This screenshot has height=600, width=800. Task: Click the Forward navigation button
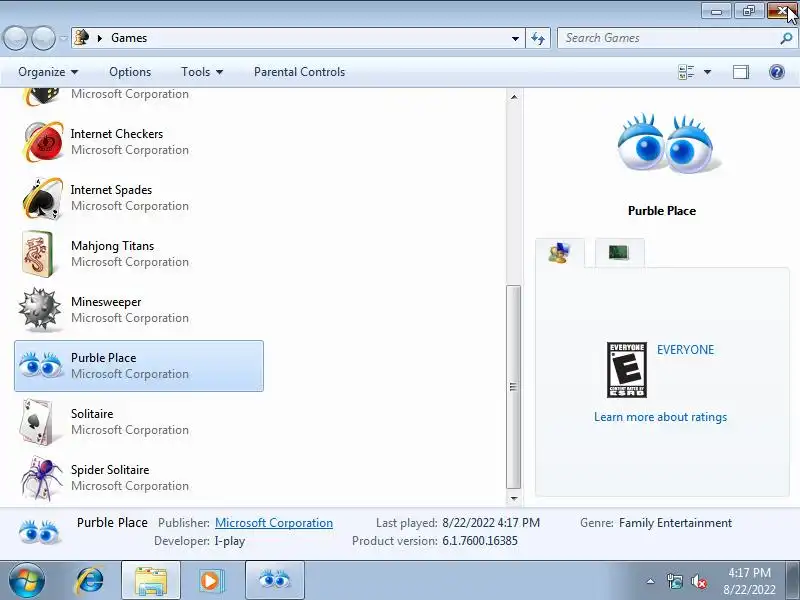(44, 38)
